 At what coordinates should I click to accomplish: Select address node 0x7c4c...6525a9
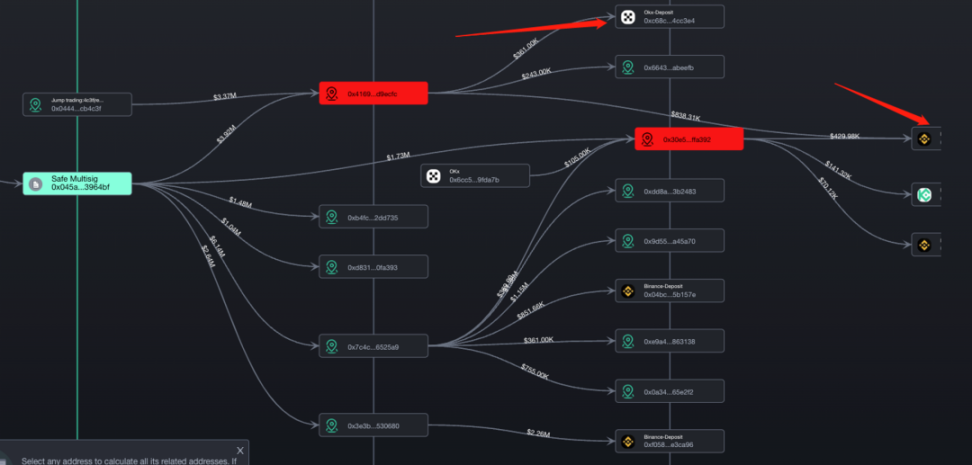coord(374,347)
